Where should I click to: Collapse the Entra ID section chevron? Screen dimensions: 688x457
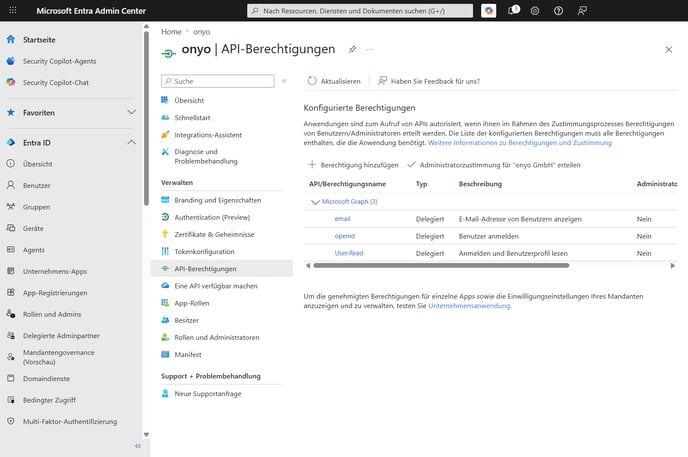point(131,142)
